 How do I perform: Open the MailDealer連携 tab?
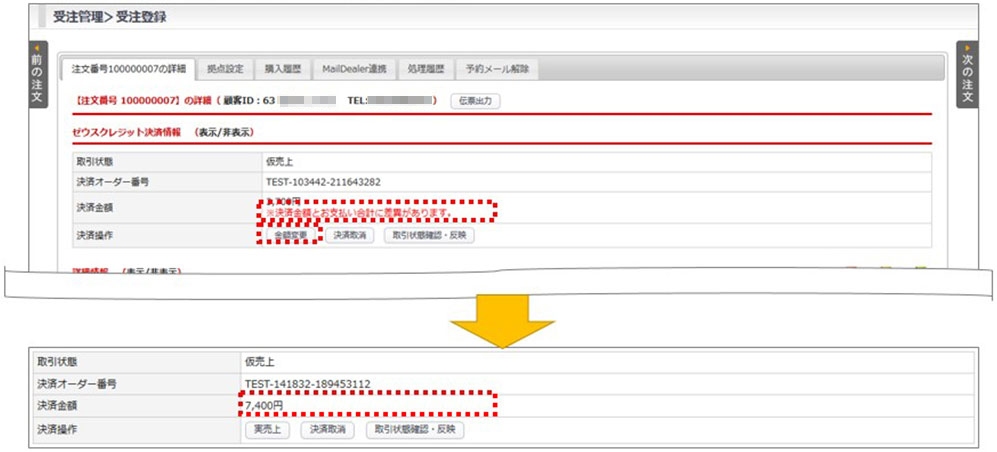click(354, 69)
